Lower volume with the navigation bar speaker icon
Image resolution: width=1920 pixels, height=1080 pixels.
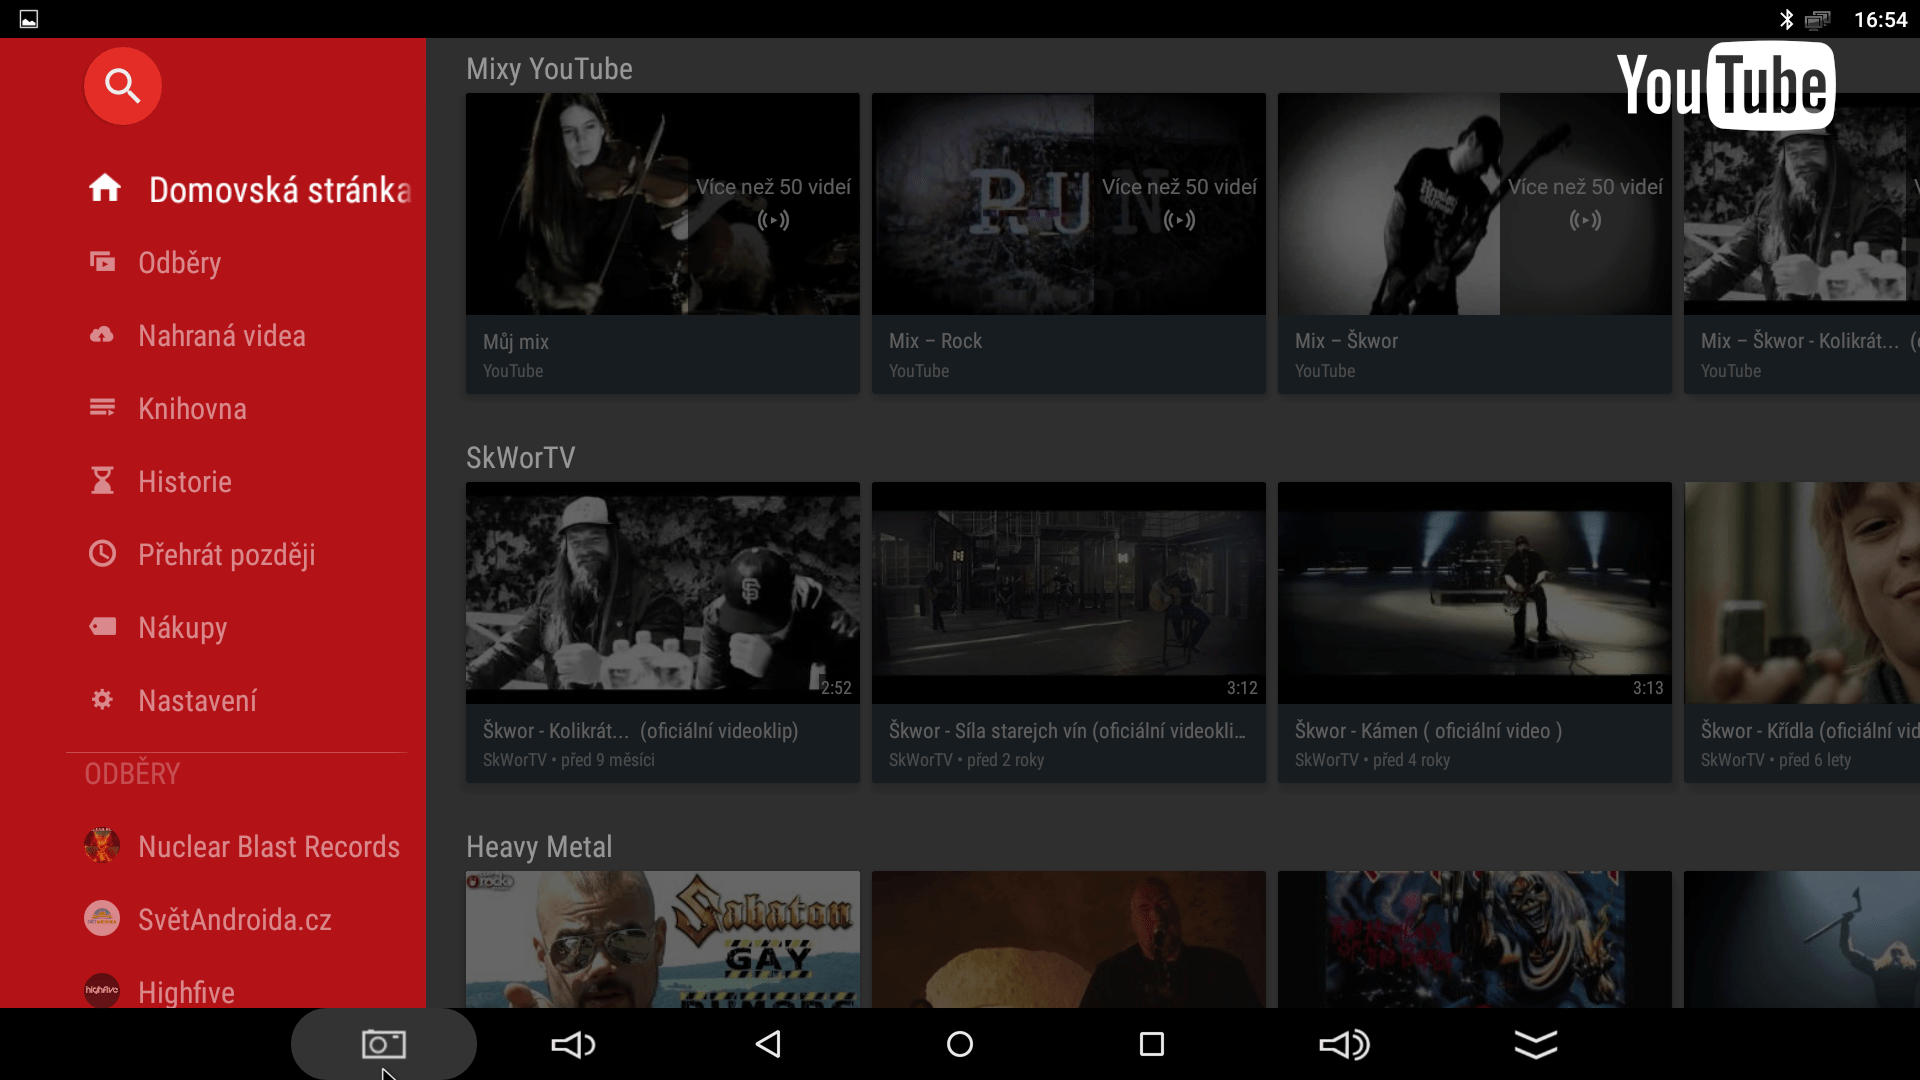[574, 1045]
